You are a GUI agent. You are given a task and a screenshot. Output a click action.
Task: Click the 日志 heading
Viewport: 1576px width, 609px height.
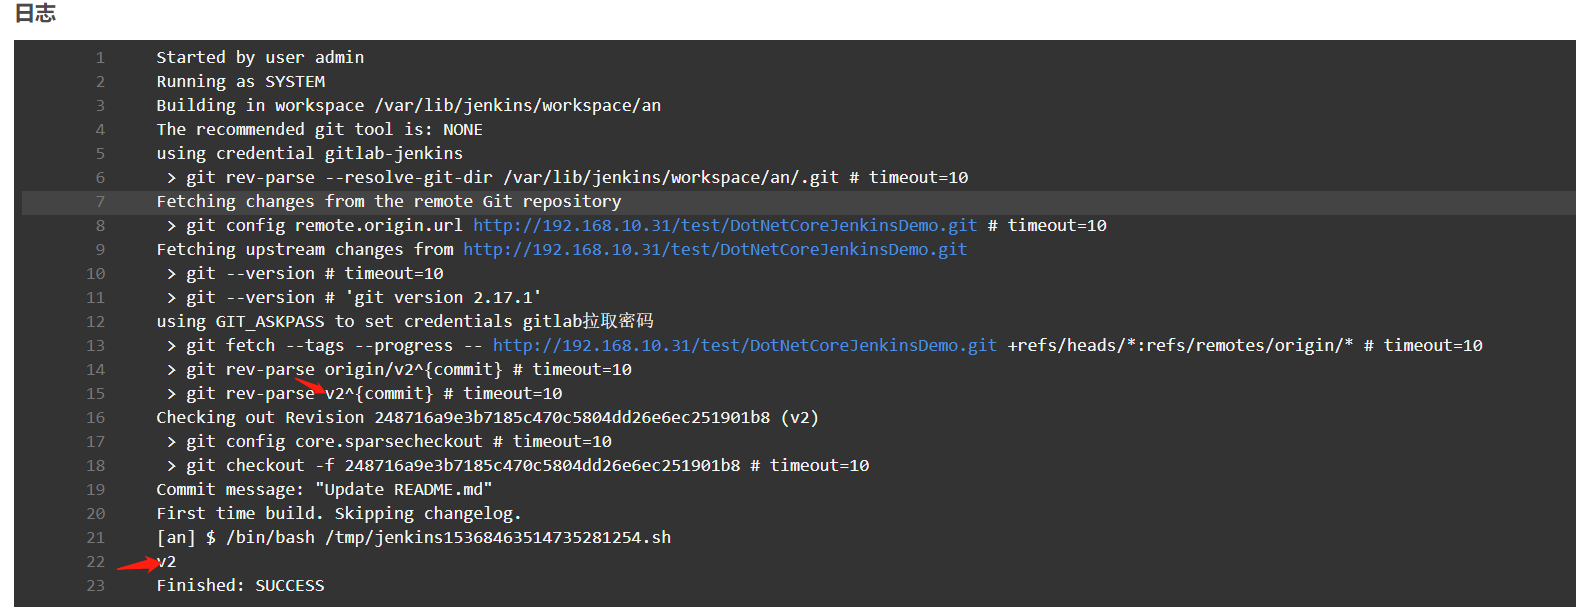(x=35, y=13)
